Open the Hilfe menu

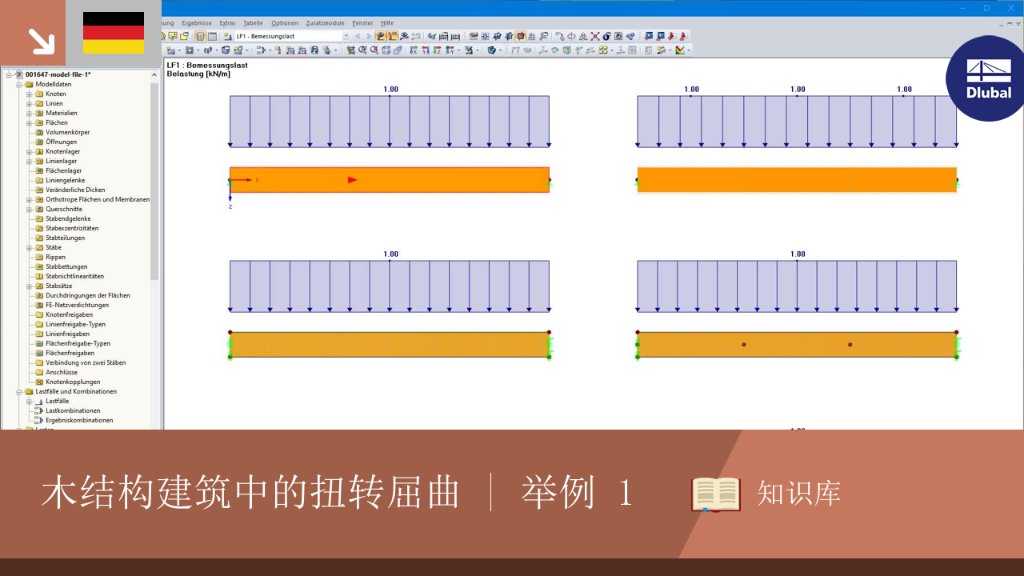[x=387, y=23]
